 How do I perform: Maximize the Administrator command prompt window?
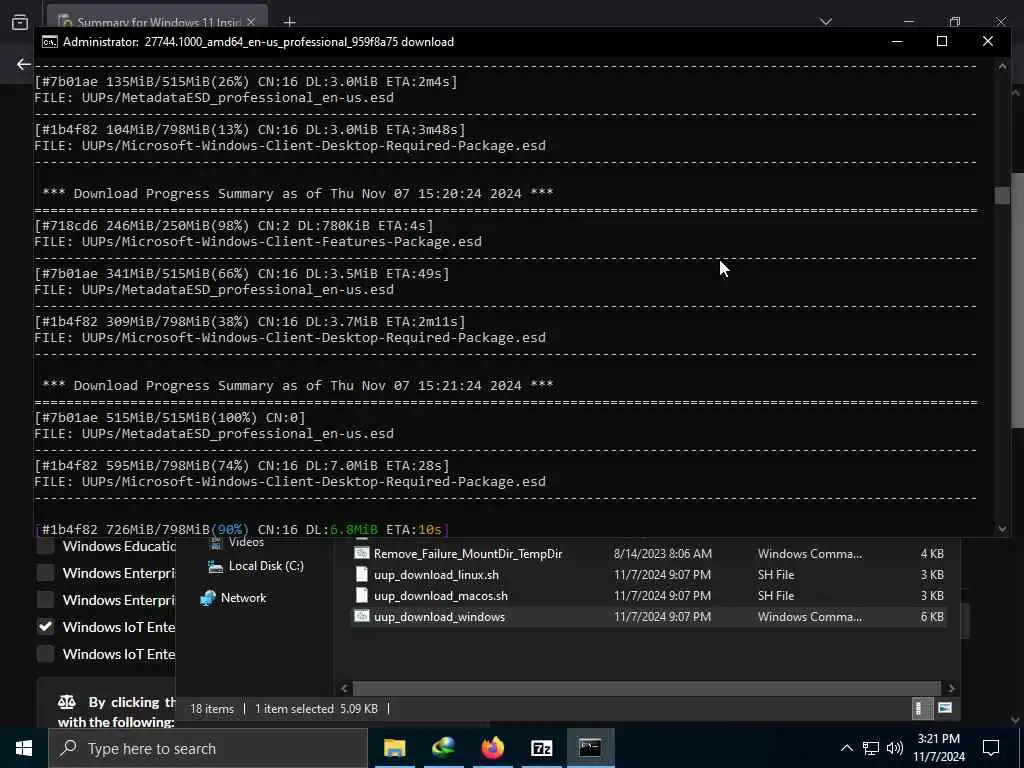tap(942, 41)
